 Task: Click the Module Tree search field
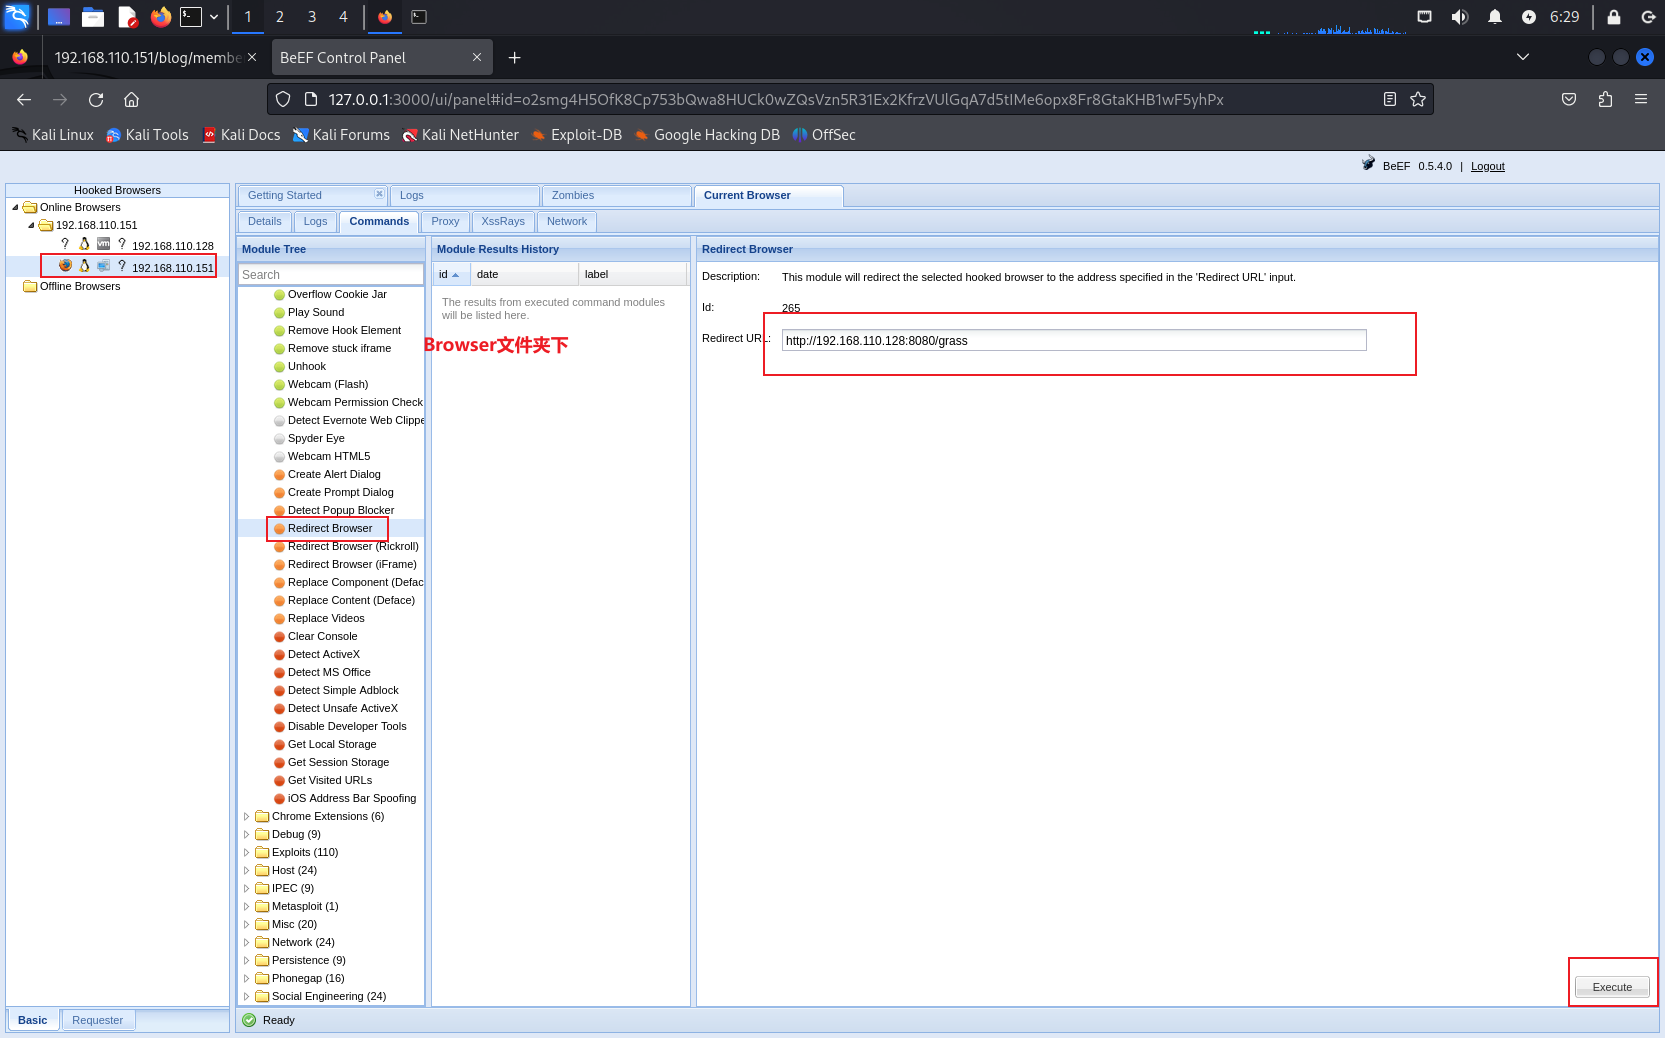(x=331, y=274)
